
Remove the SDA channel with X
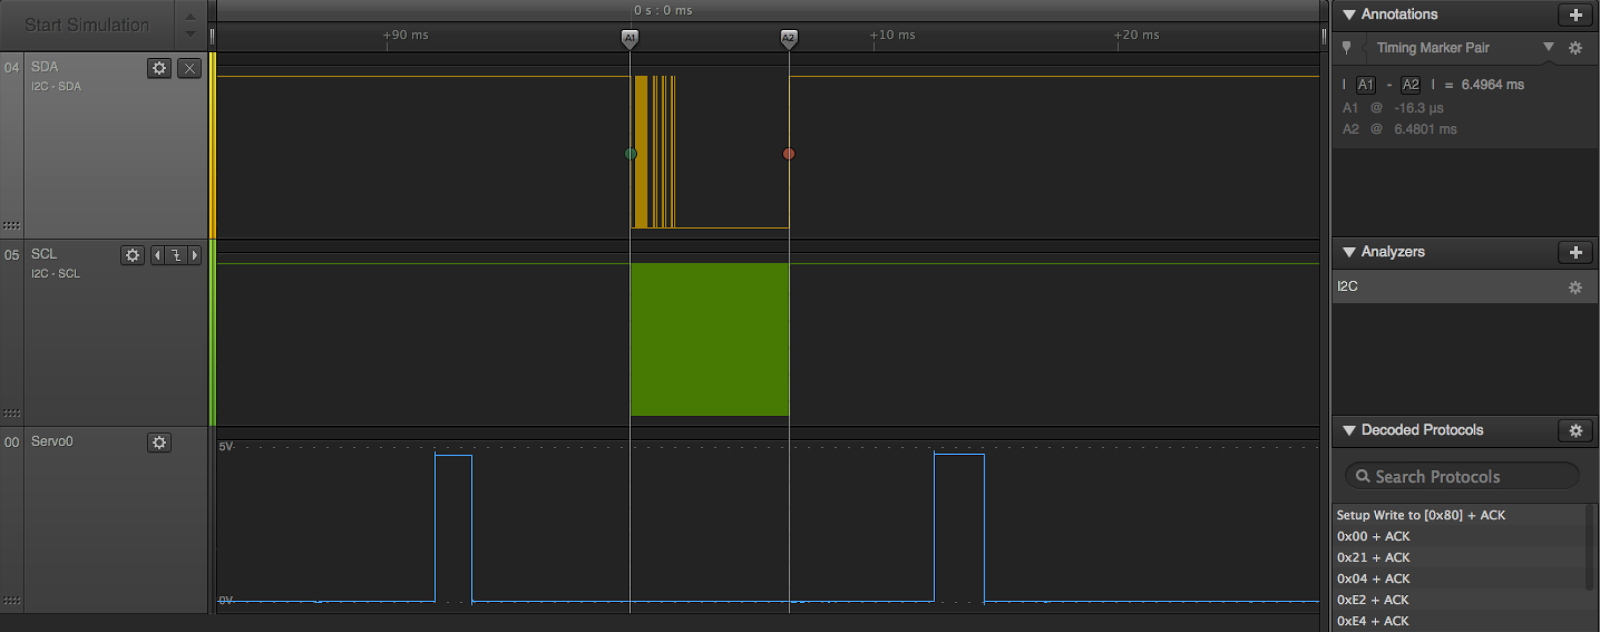[189, 68]
